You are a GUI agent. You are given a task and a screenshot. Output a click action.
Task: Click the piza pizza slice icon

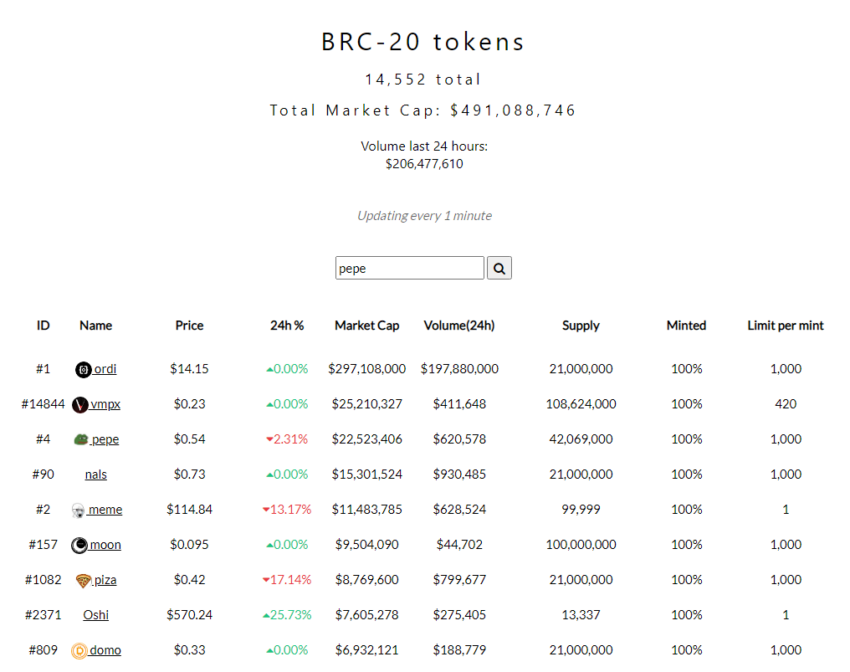[83, 581]
